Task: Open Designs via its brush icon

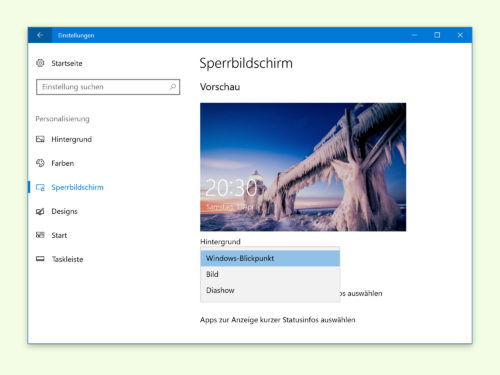Action: pos(40,211)
